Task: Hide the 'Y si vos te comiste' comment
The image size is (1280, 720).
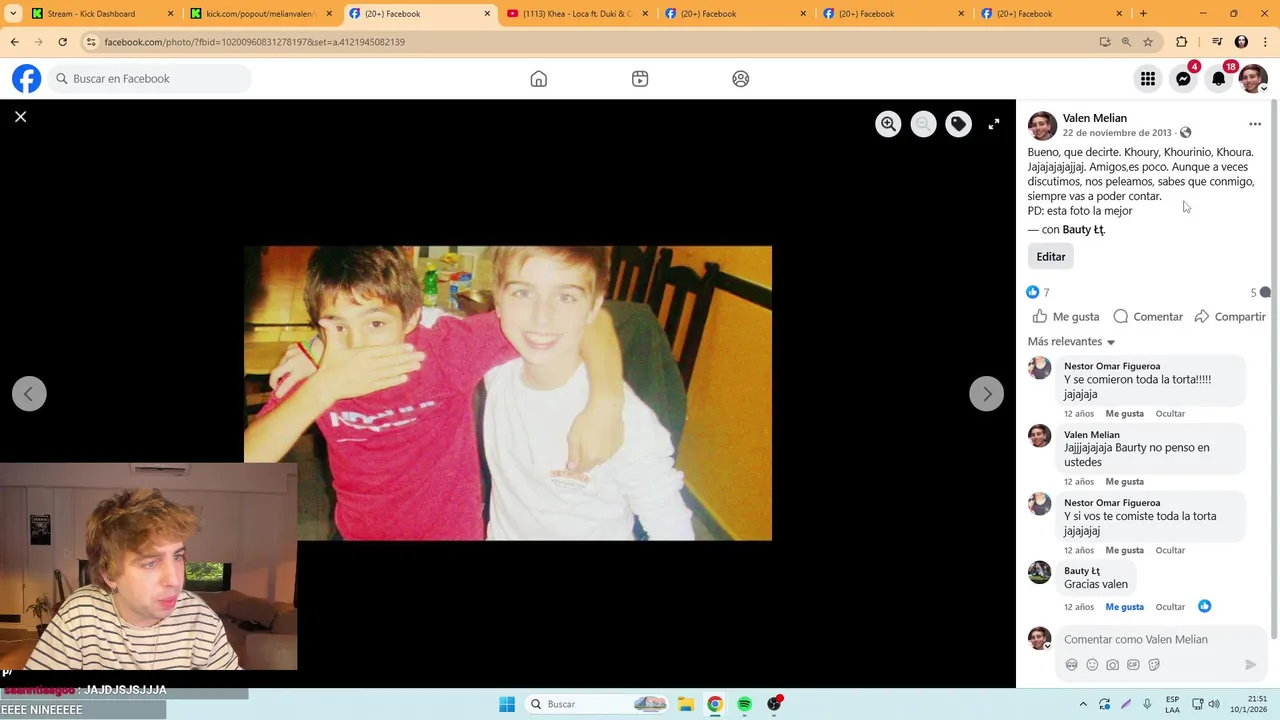Action: point(1170,551)
